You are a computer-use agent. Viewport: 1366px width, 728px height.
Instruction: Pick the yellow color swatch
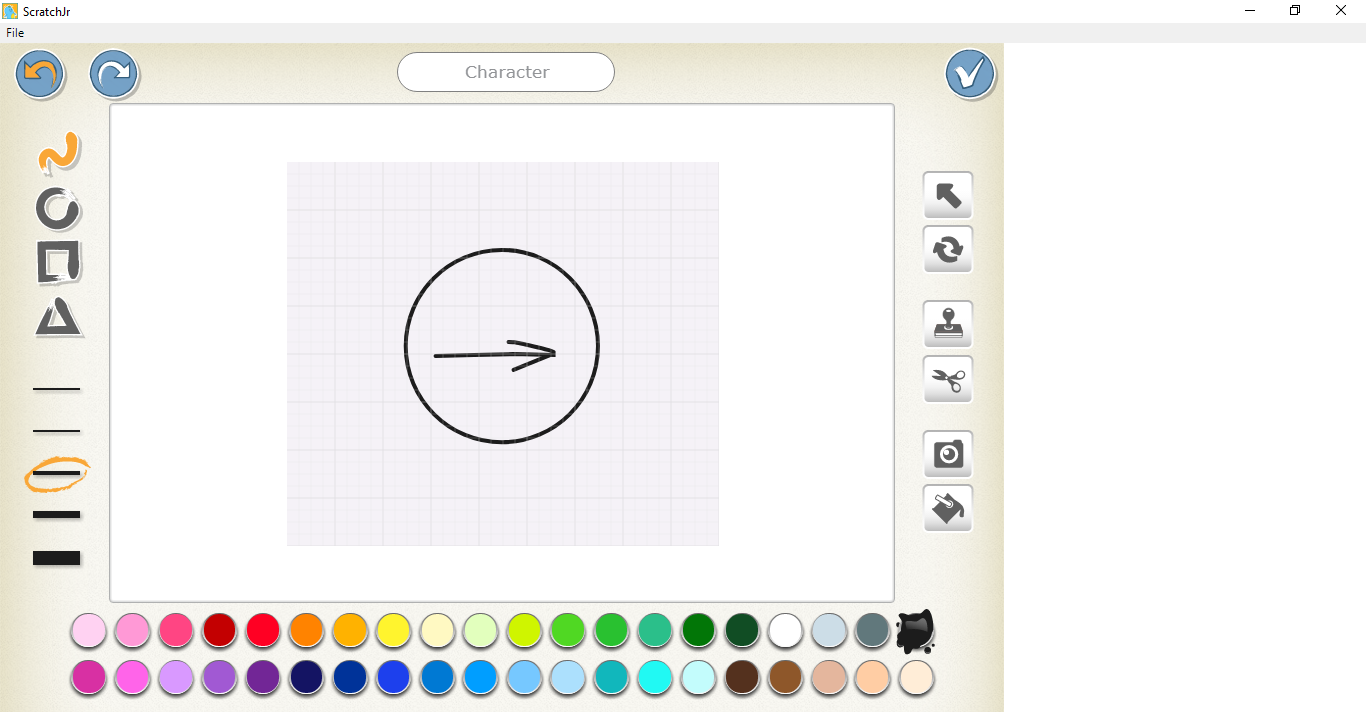[x=394, y=631]
